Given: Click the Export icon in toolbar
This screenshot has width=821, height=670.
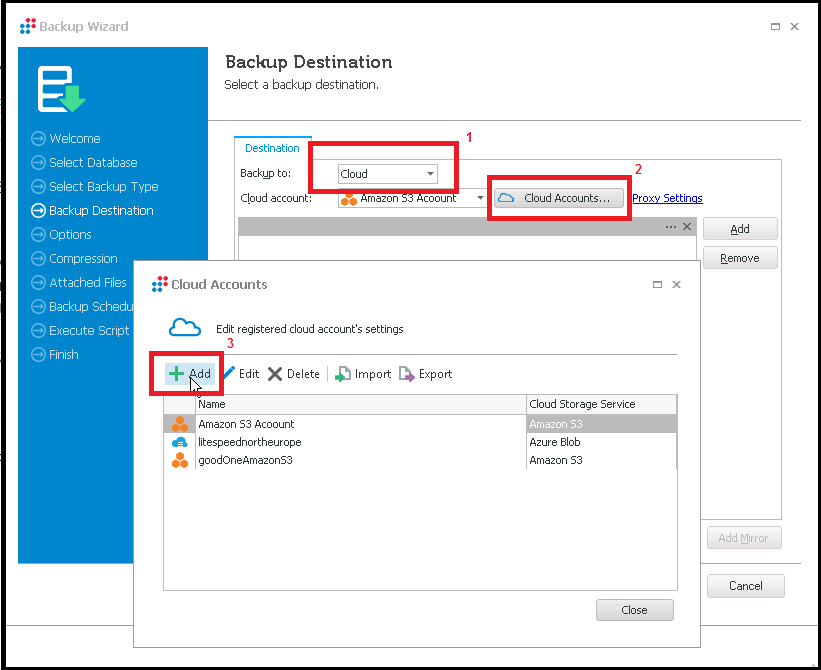Looking at the screenshot, I should click(x=407, y=374).
